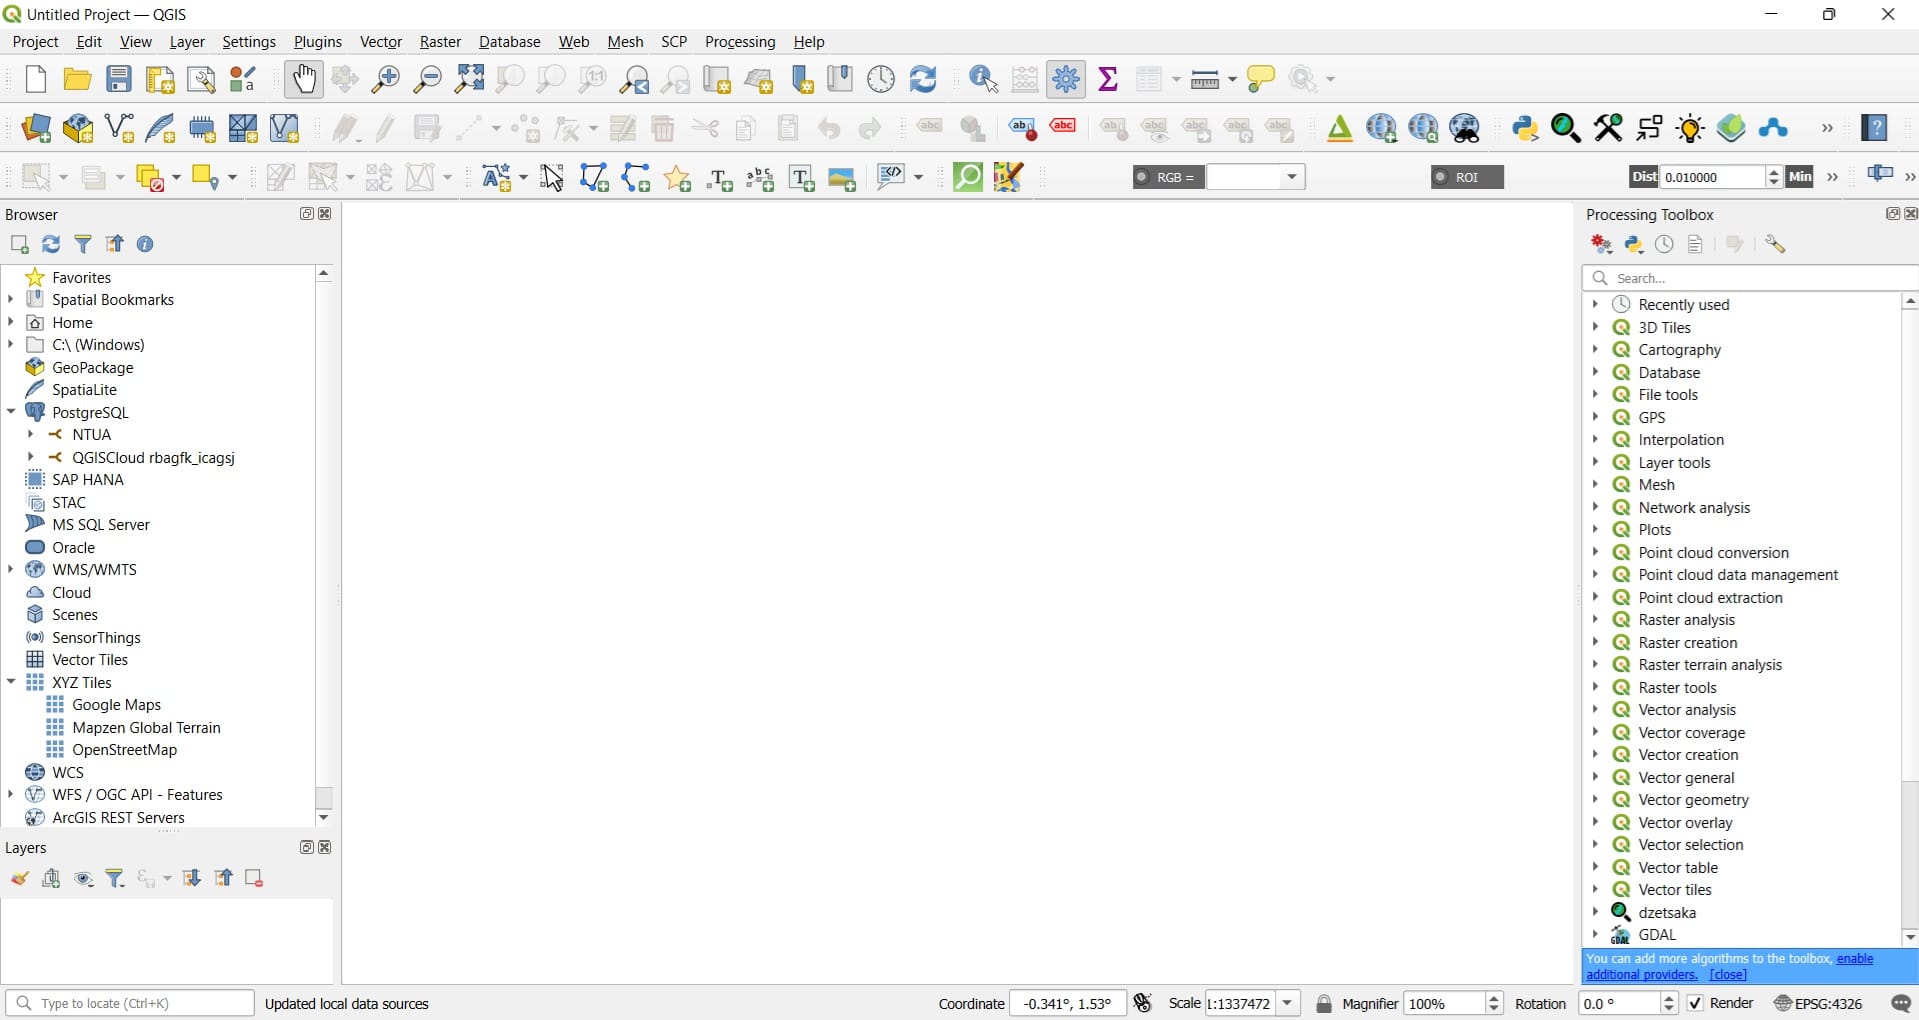Select the Zoom In magnifier tool
1919x1020 pixels.
[386, 79]
